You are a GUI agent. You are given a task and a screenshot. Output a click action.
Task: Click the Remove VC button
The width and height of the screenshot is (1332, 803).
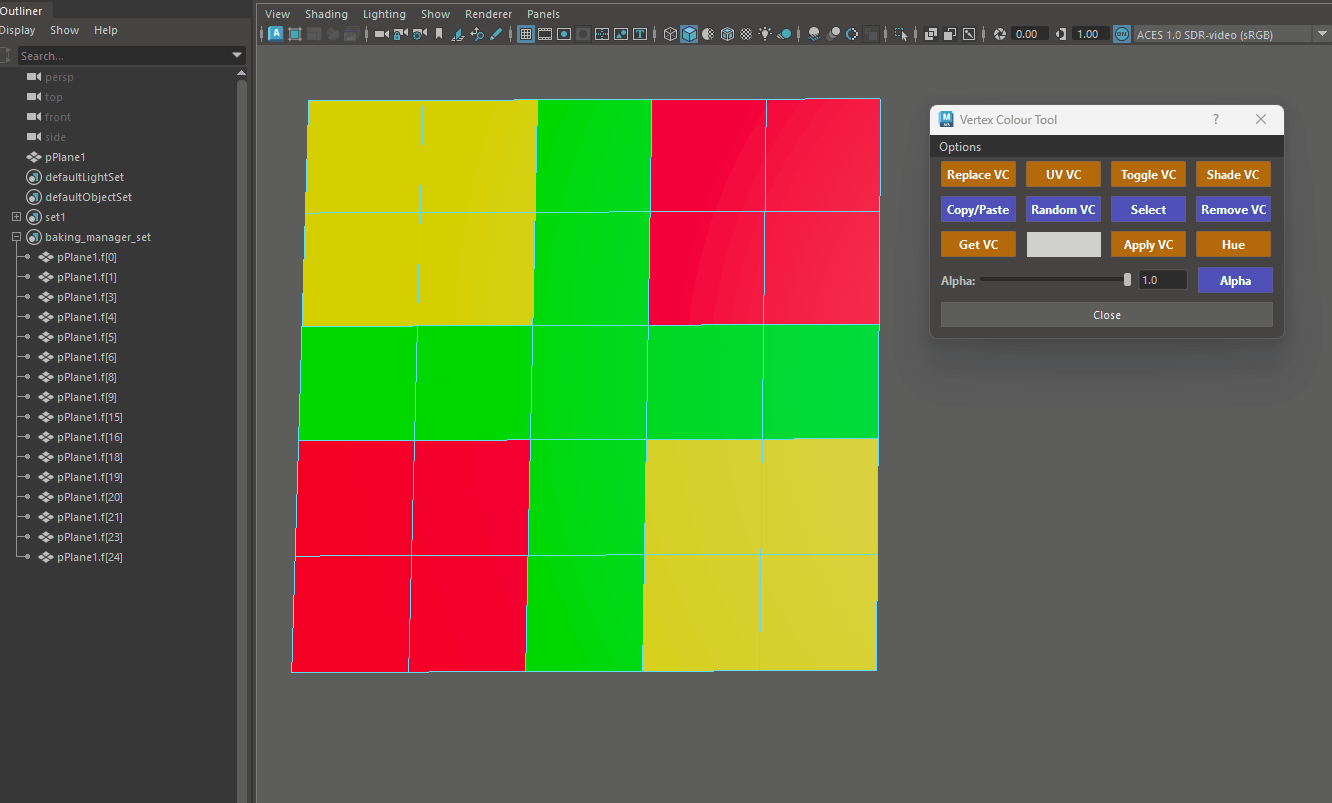pyautogui.click(x=1233, y=210)
